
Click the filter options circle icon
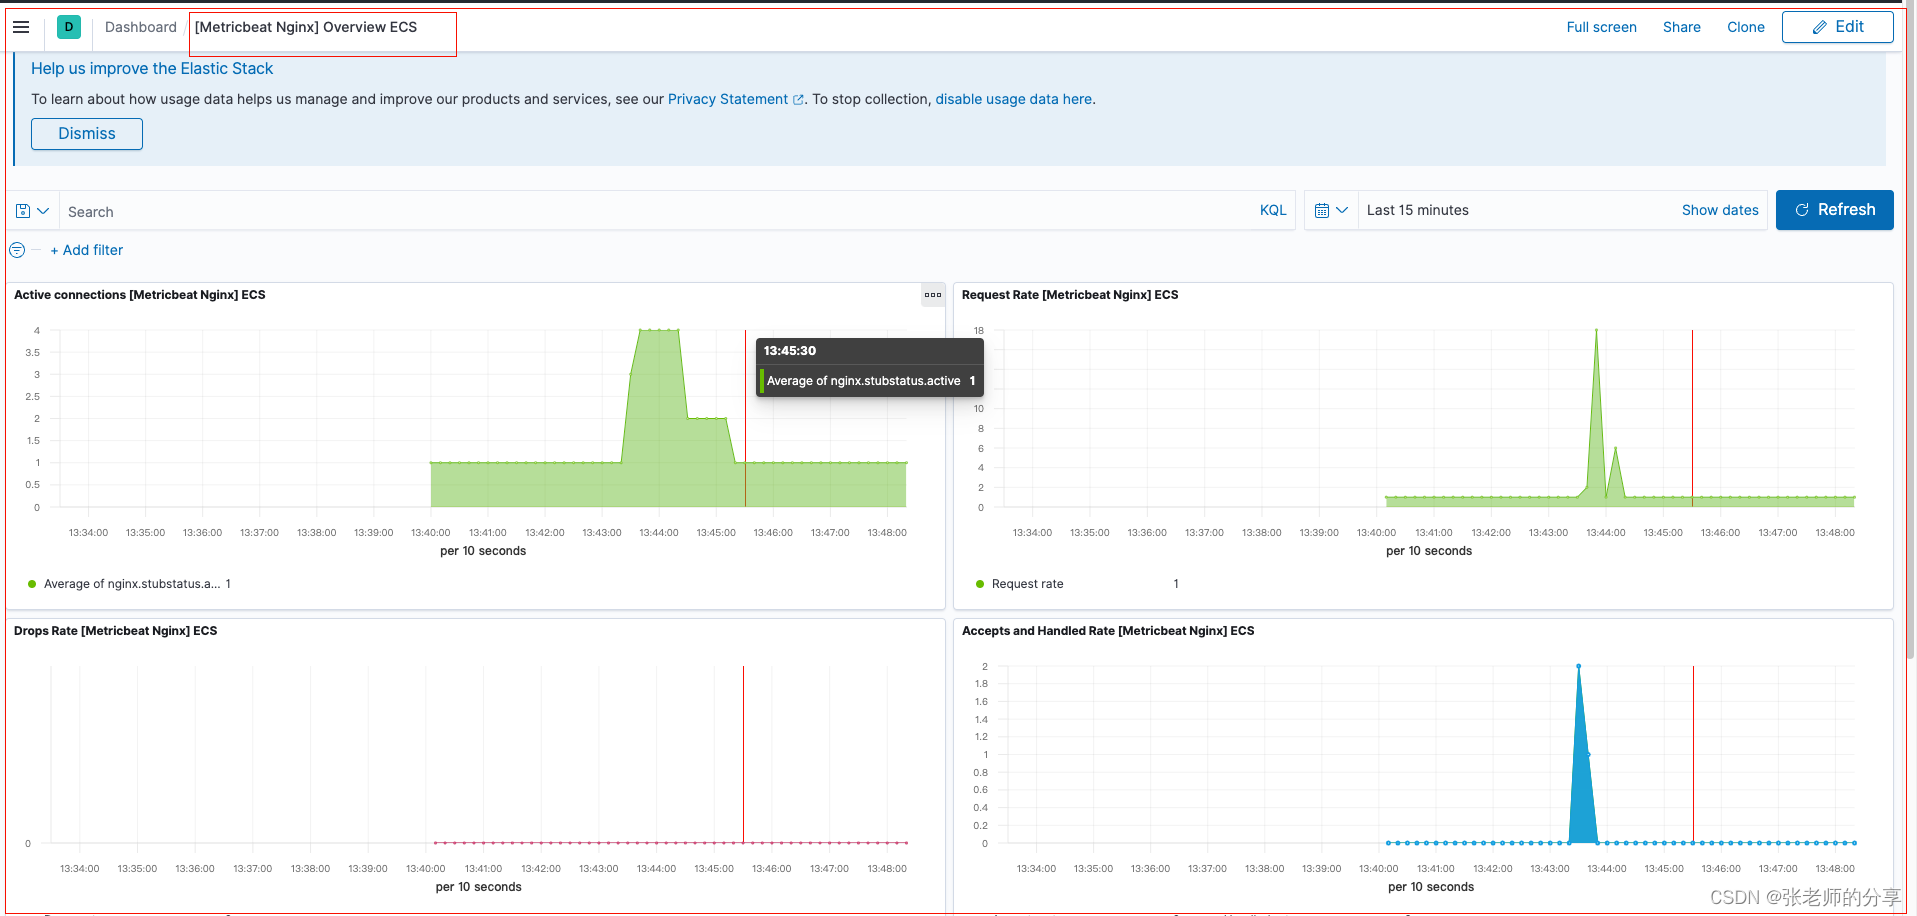click(17, 250)
